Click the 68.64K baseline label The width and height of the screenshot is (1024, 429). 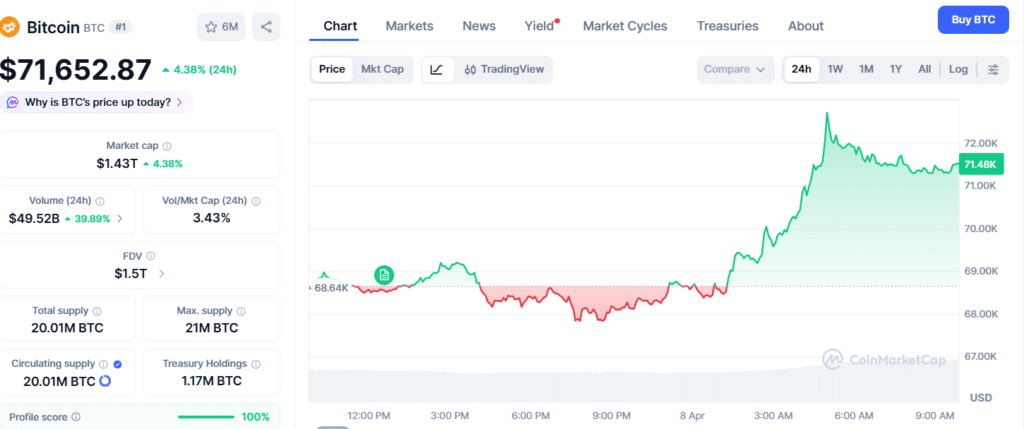pos(331,287)
